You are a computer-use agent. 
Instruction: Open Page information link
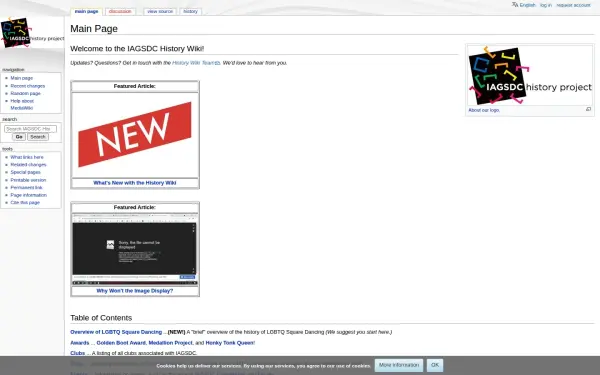click(29, 195)
